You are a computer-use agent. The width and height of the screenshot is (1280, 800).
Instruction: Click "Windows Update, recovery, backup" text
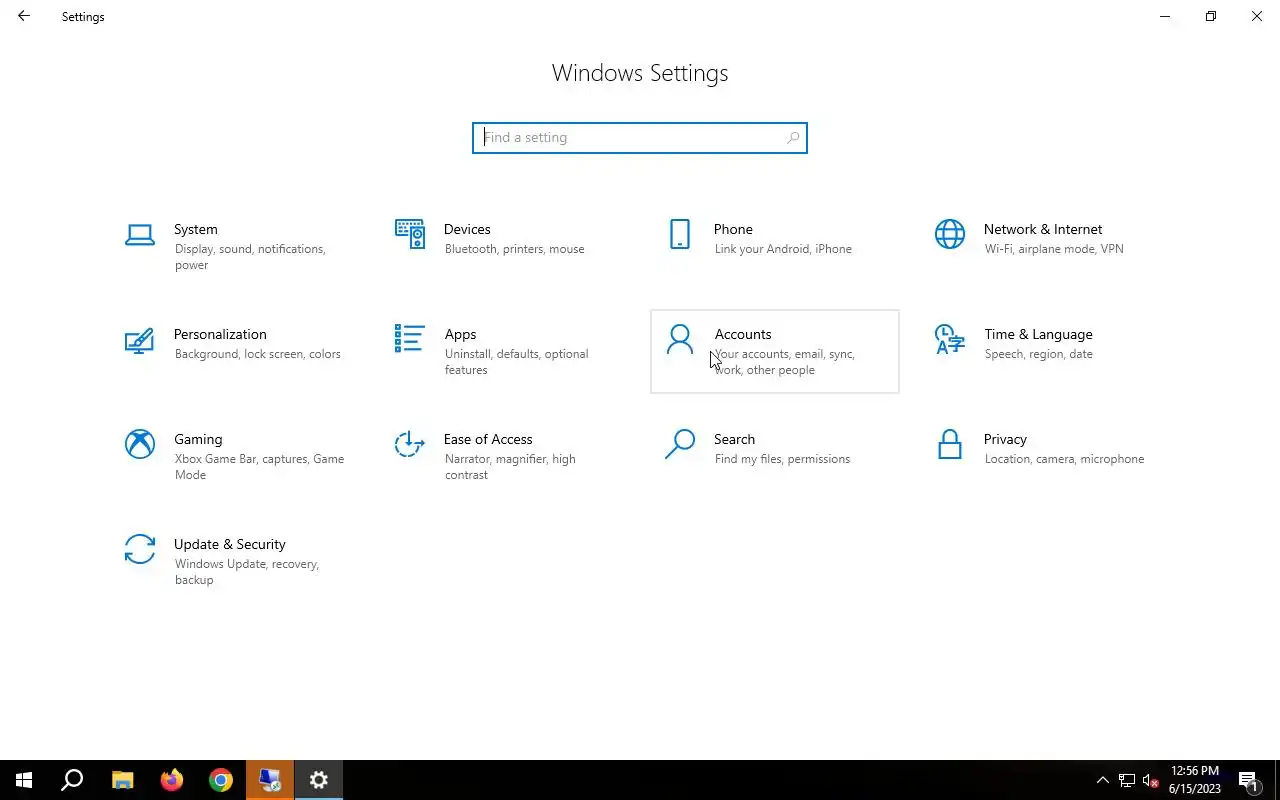coord(247,572)
